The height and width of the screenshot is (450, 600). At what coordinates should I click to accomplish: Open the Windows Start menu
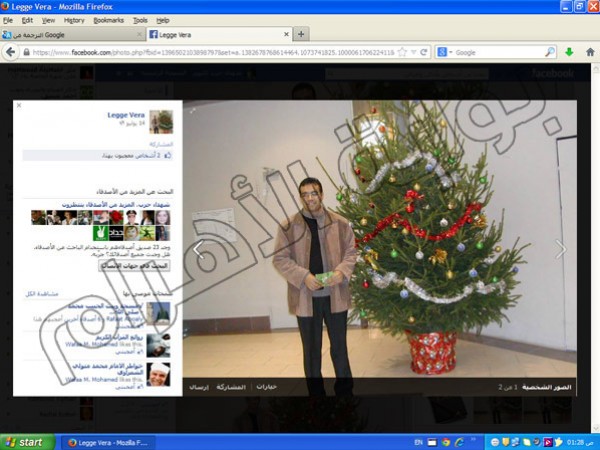(x=24, y=441)
